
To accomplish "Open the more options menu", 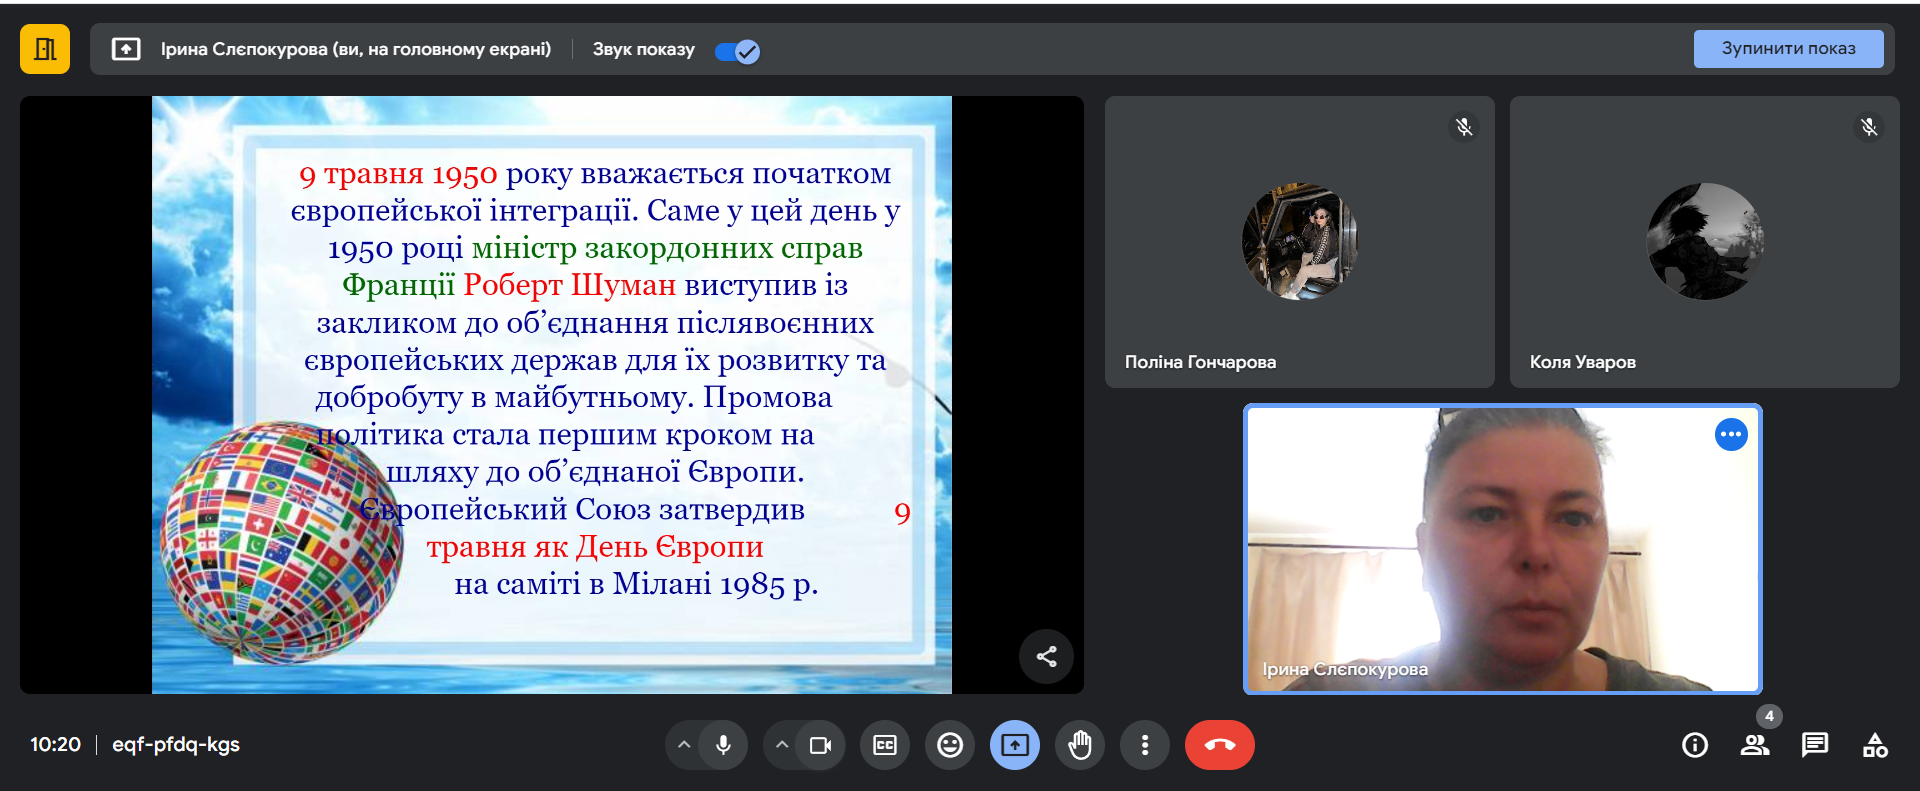I will (x=1145, y=745).
